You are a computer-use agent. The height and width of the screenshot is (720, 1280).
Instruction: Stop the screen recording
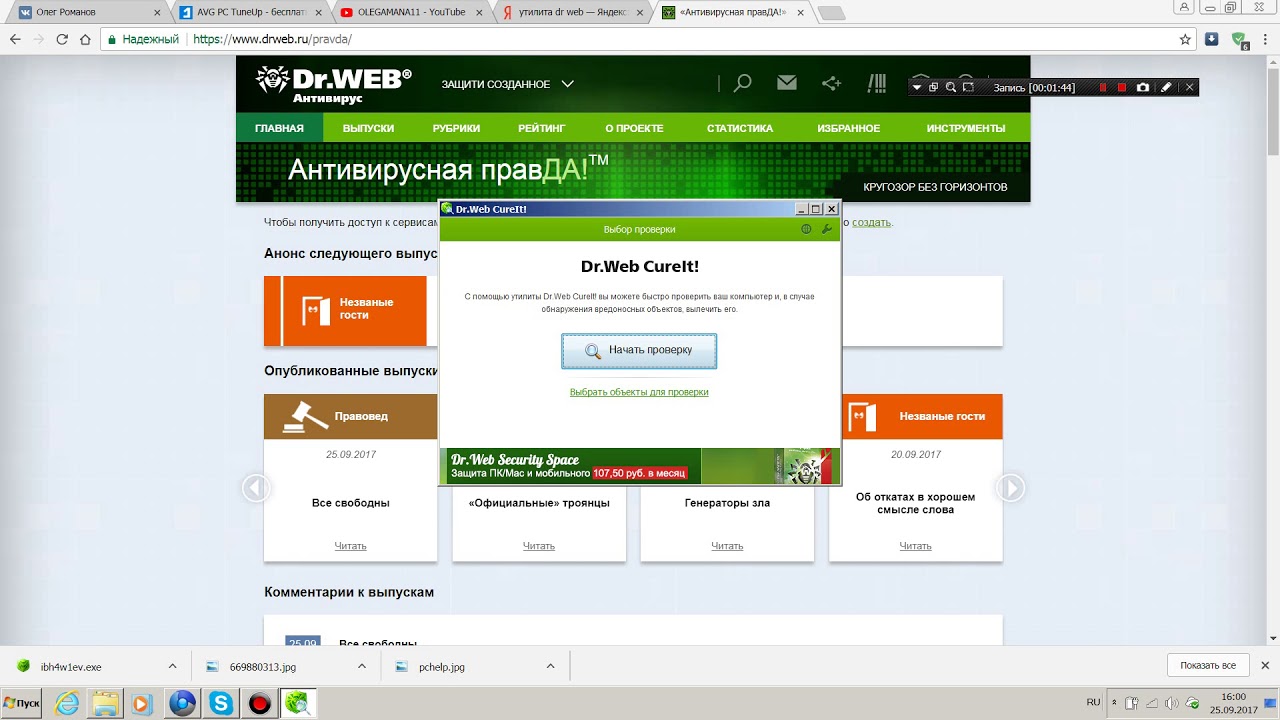[x=1122, y=88]
